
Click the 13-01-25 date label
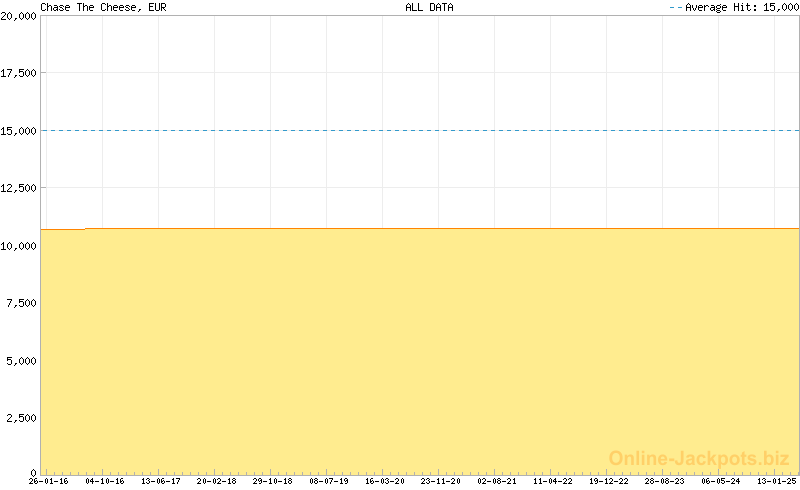(775, 481)
